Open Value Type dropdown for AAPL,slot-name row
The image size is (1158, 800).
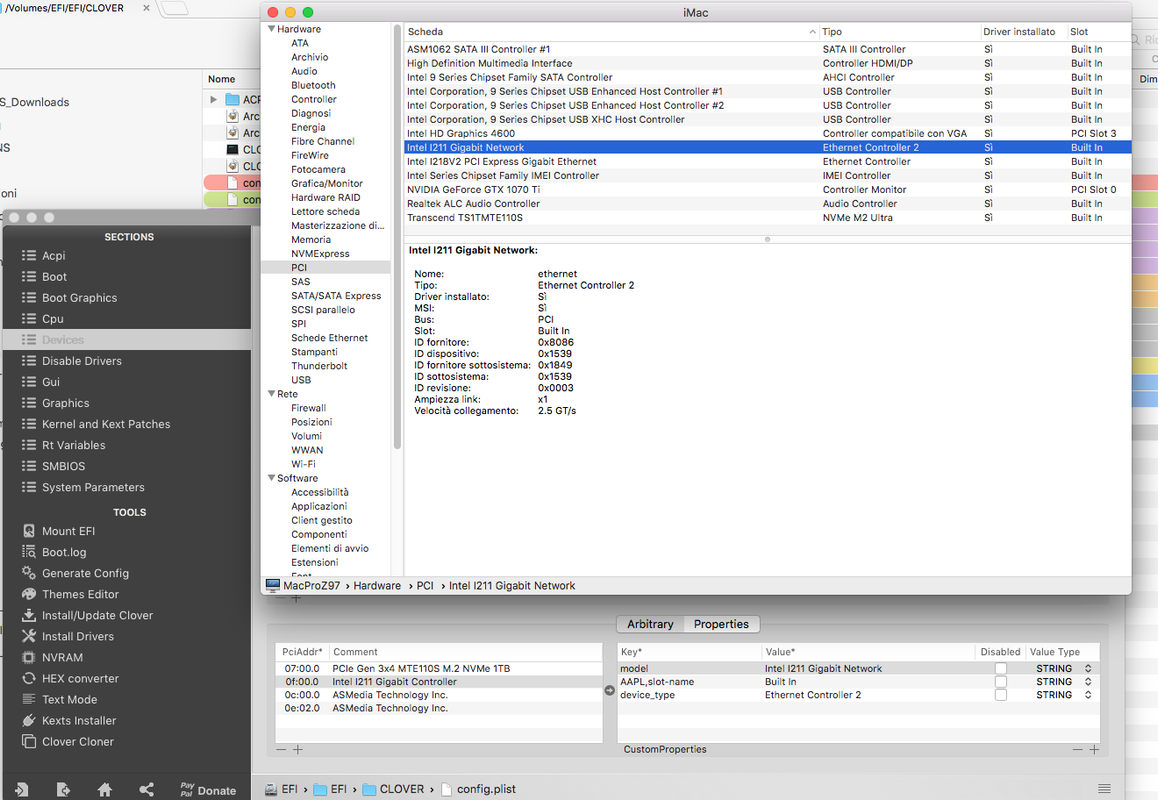coord(1088,682)
